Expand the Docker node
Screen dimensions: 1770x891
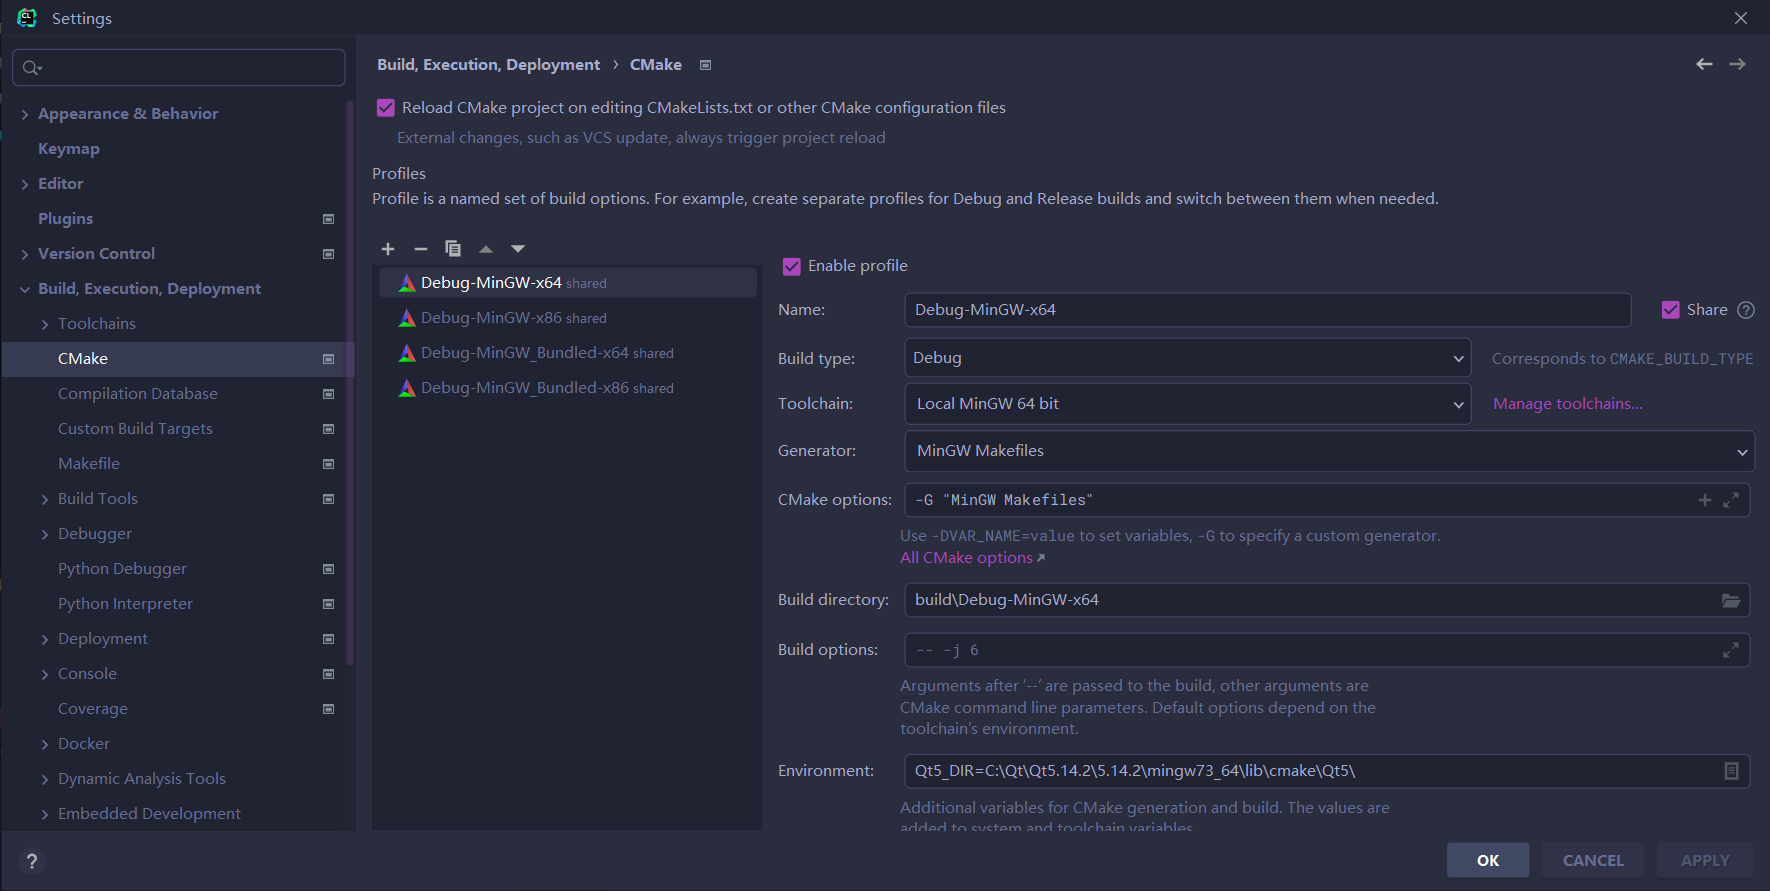[45, 745]
